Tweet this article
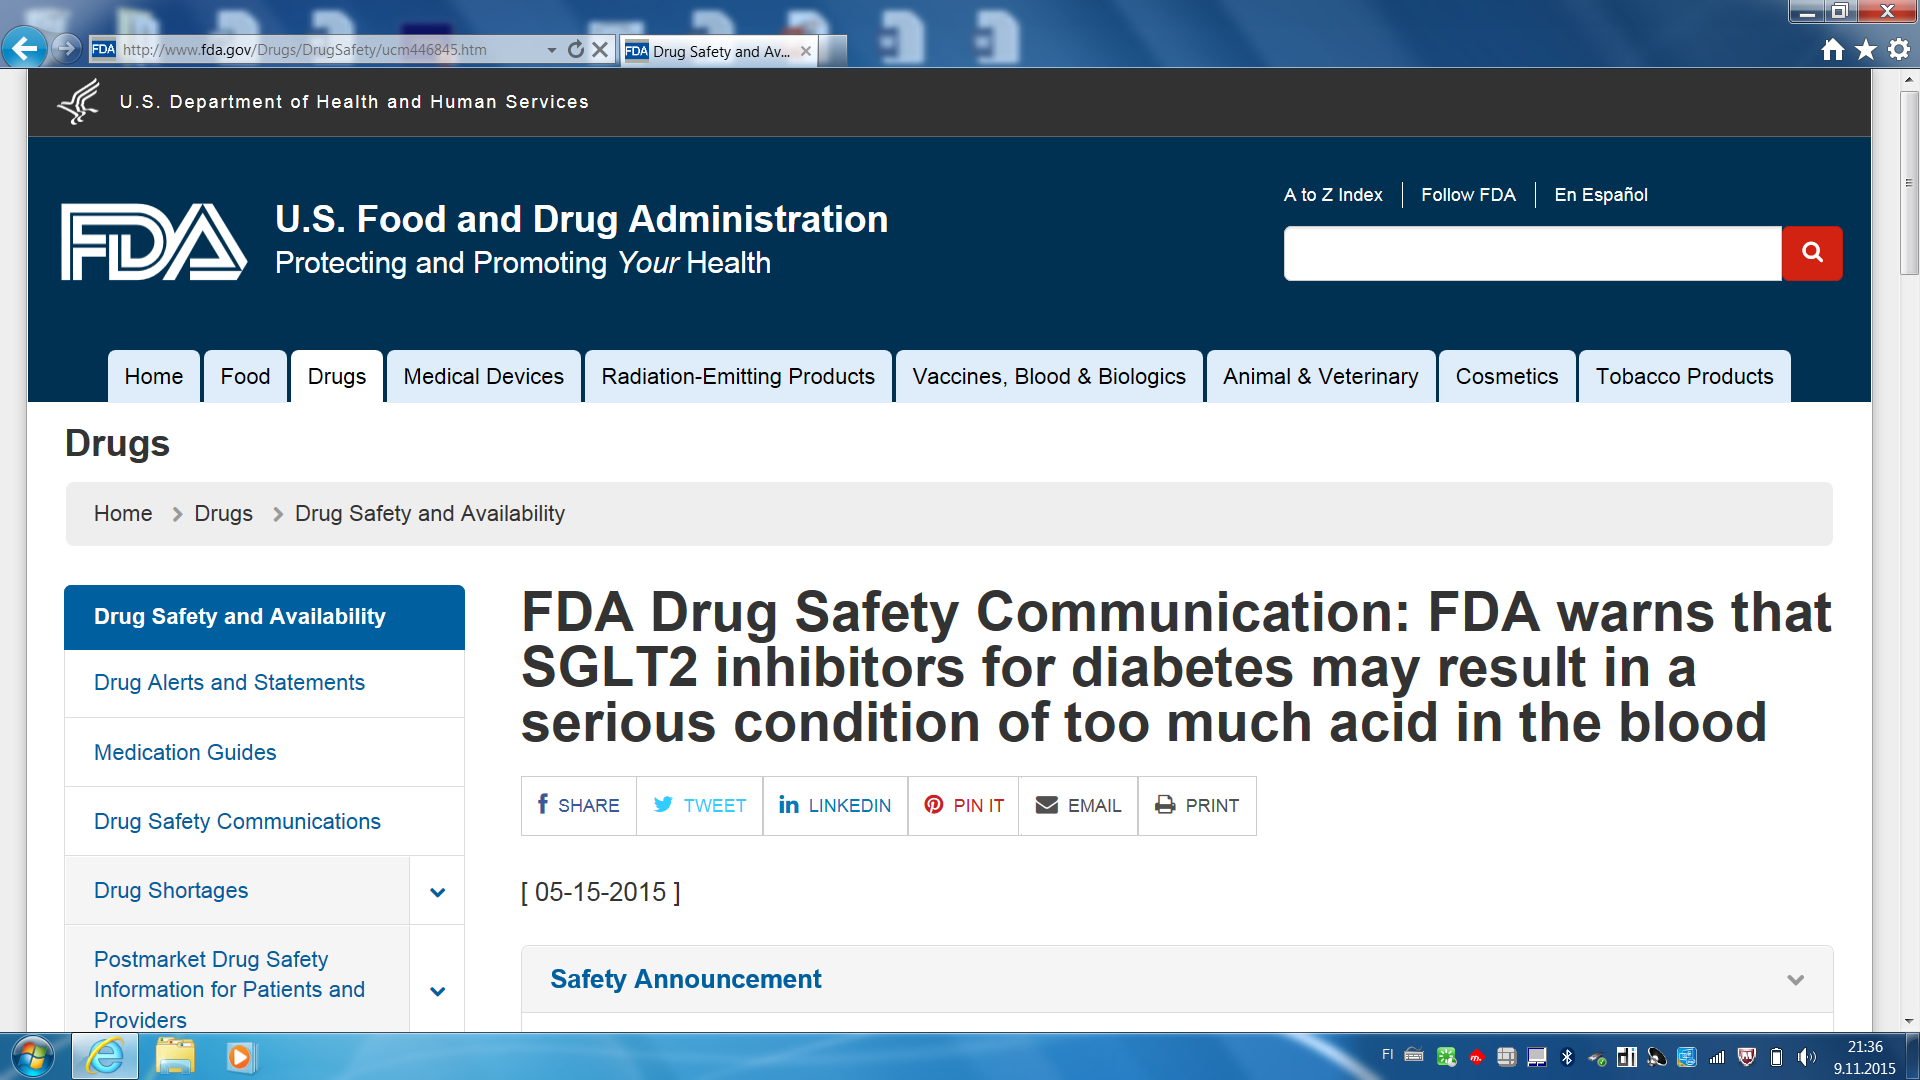1920x1080 pixels. point(699,805)
